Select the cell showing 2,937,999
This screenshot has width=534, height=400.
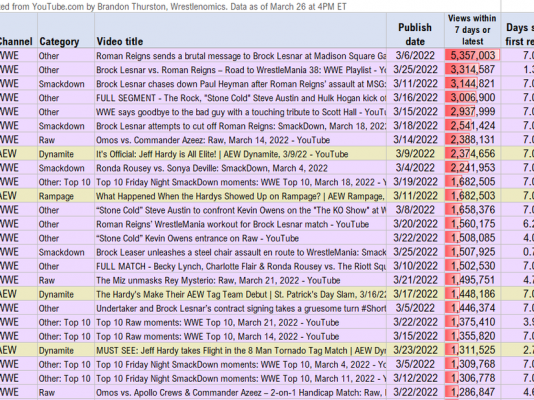click(472, 111)
